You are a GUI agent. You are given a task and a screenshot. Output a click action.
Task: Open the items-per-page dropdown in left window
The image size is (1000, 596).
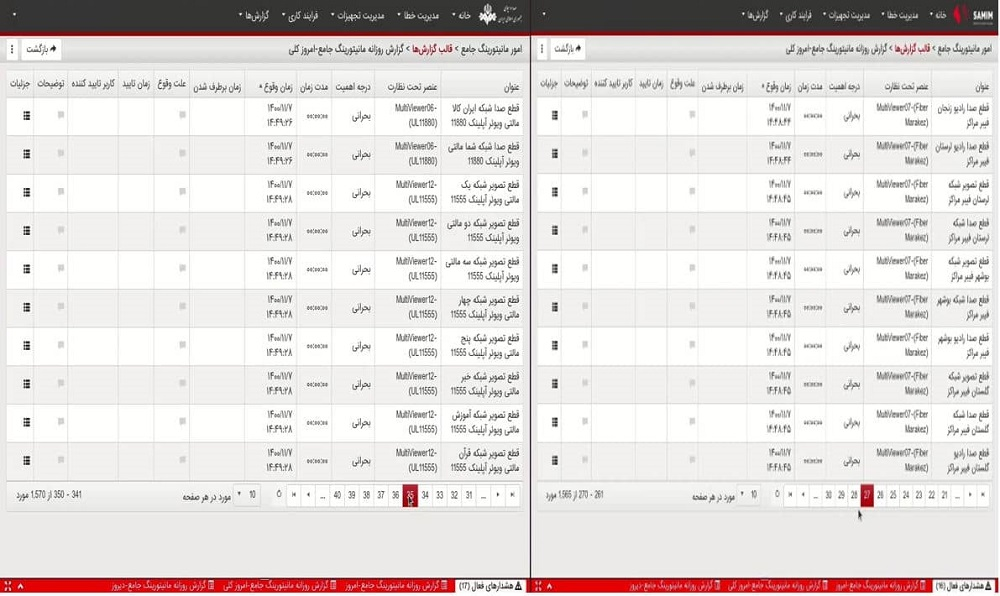click(247, 495)
